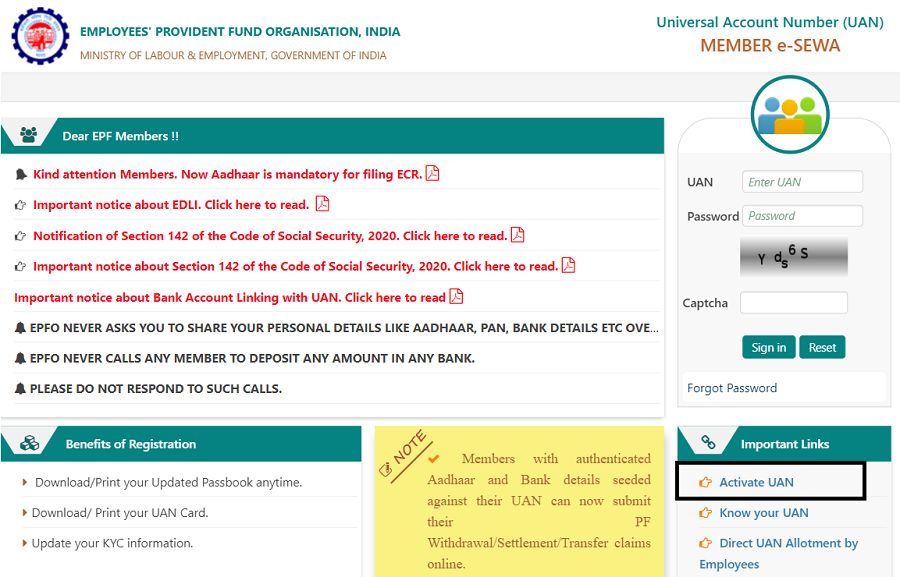Click the Captcha text entry box

(x=793, y=302)
